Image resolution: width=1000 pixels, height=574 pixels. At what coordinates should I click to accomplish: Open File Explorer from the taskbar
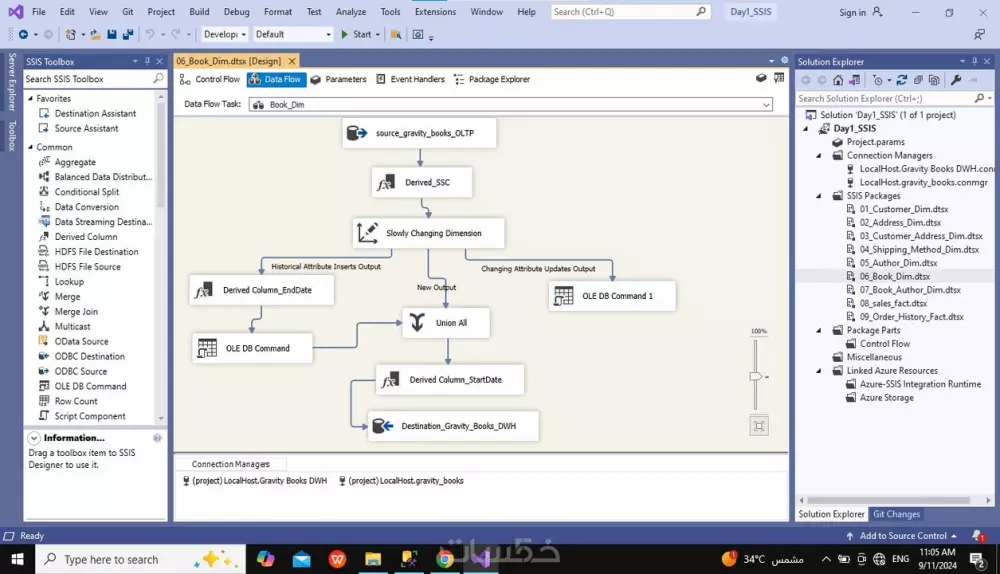click(x=373, y=559)
